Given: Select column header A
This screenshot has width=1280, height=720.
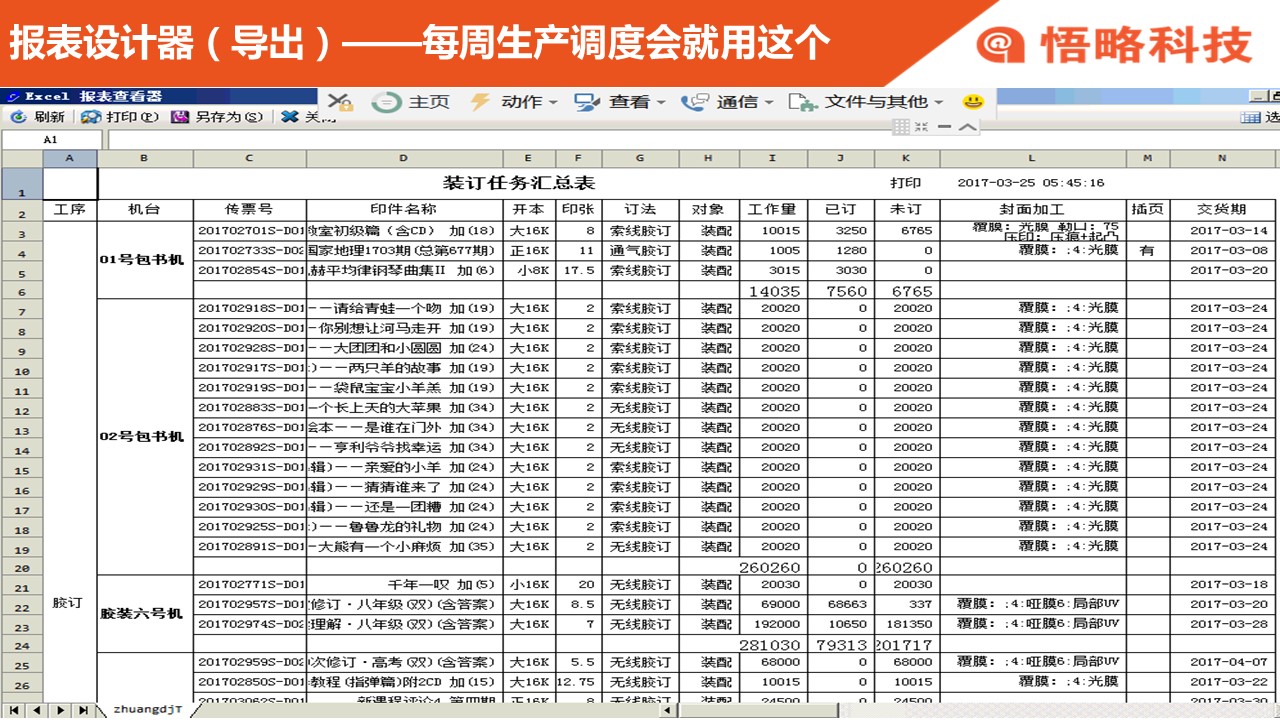Looking at the screenshot, I should (x=70, y=158).
